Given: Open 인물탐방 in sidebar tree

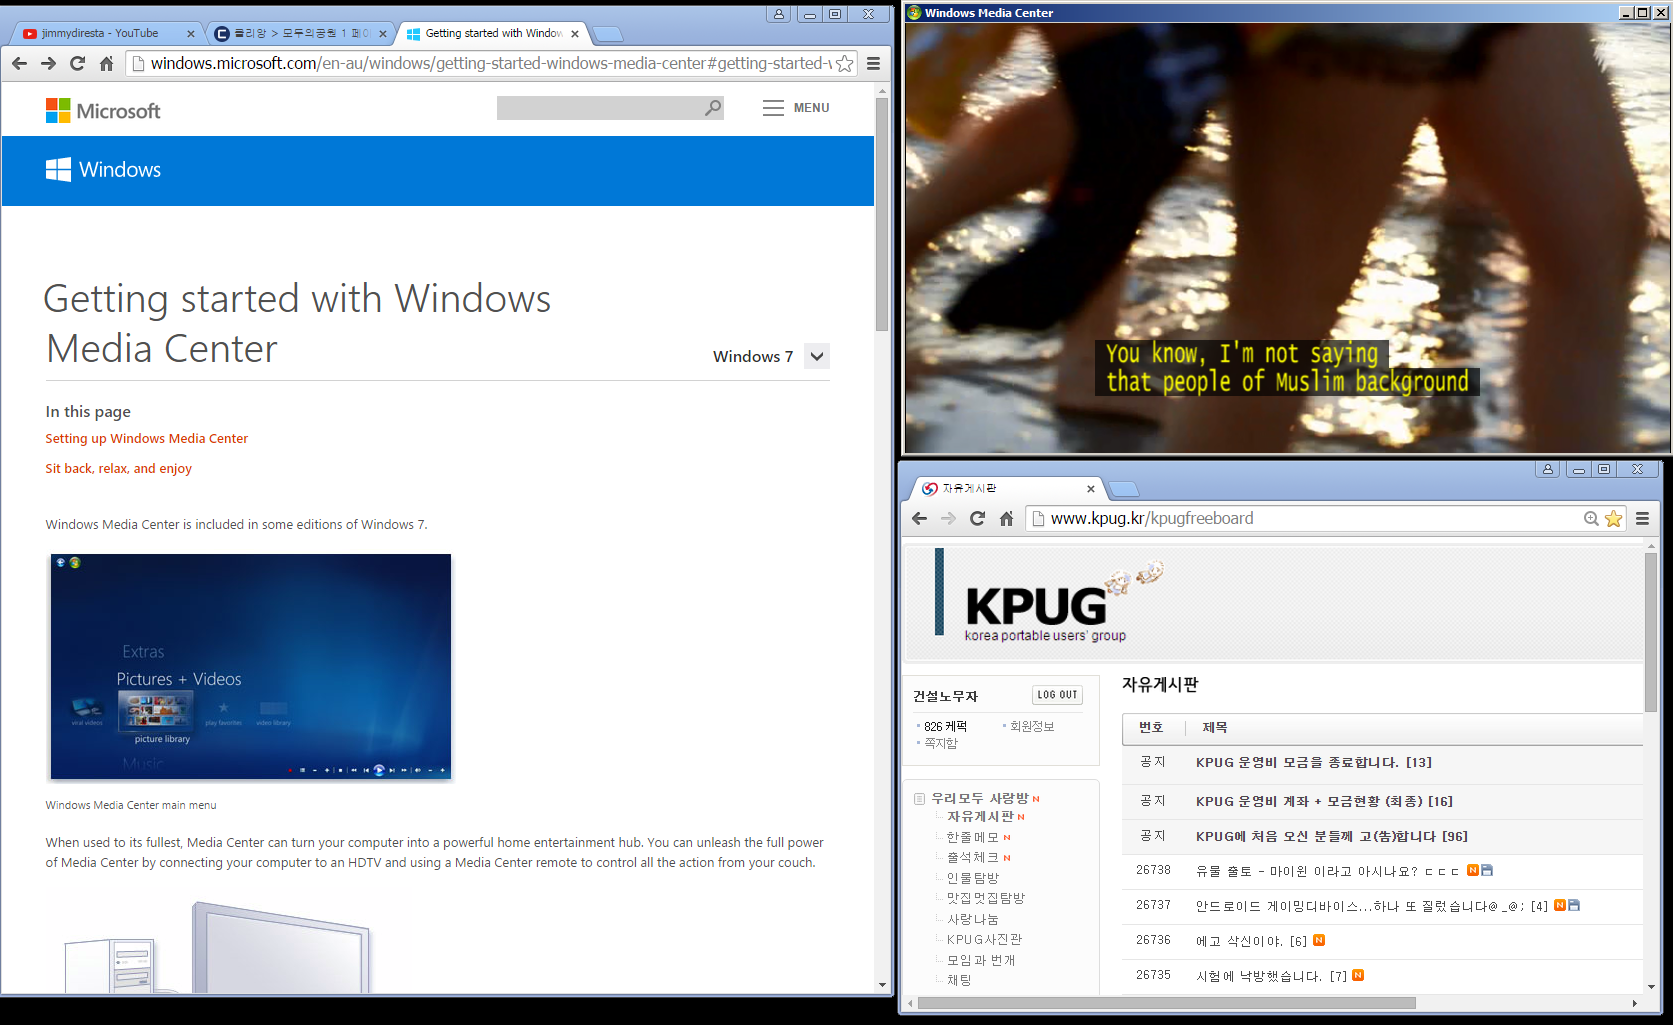Looking at the screenshot, I should click(972, 878).
